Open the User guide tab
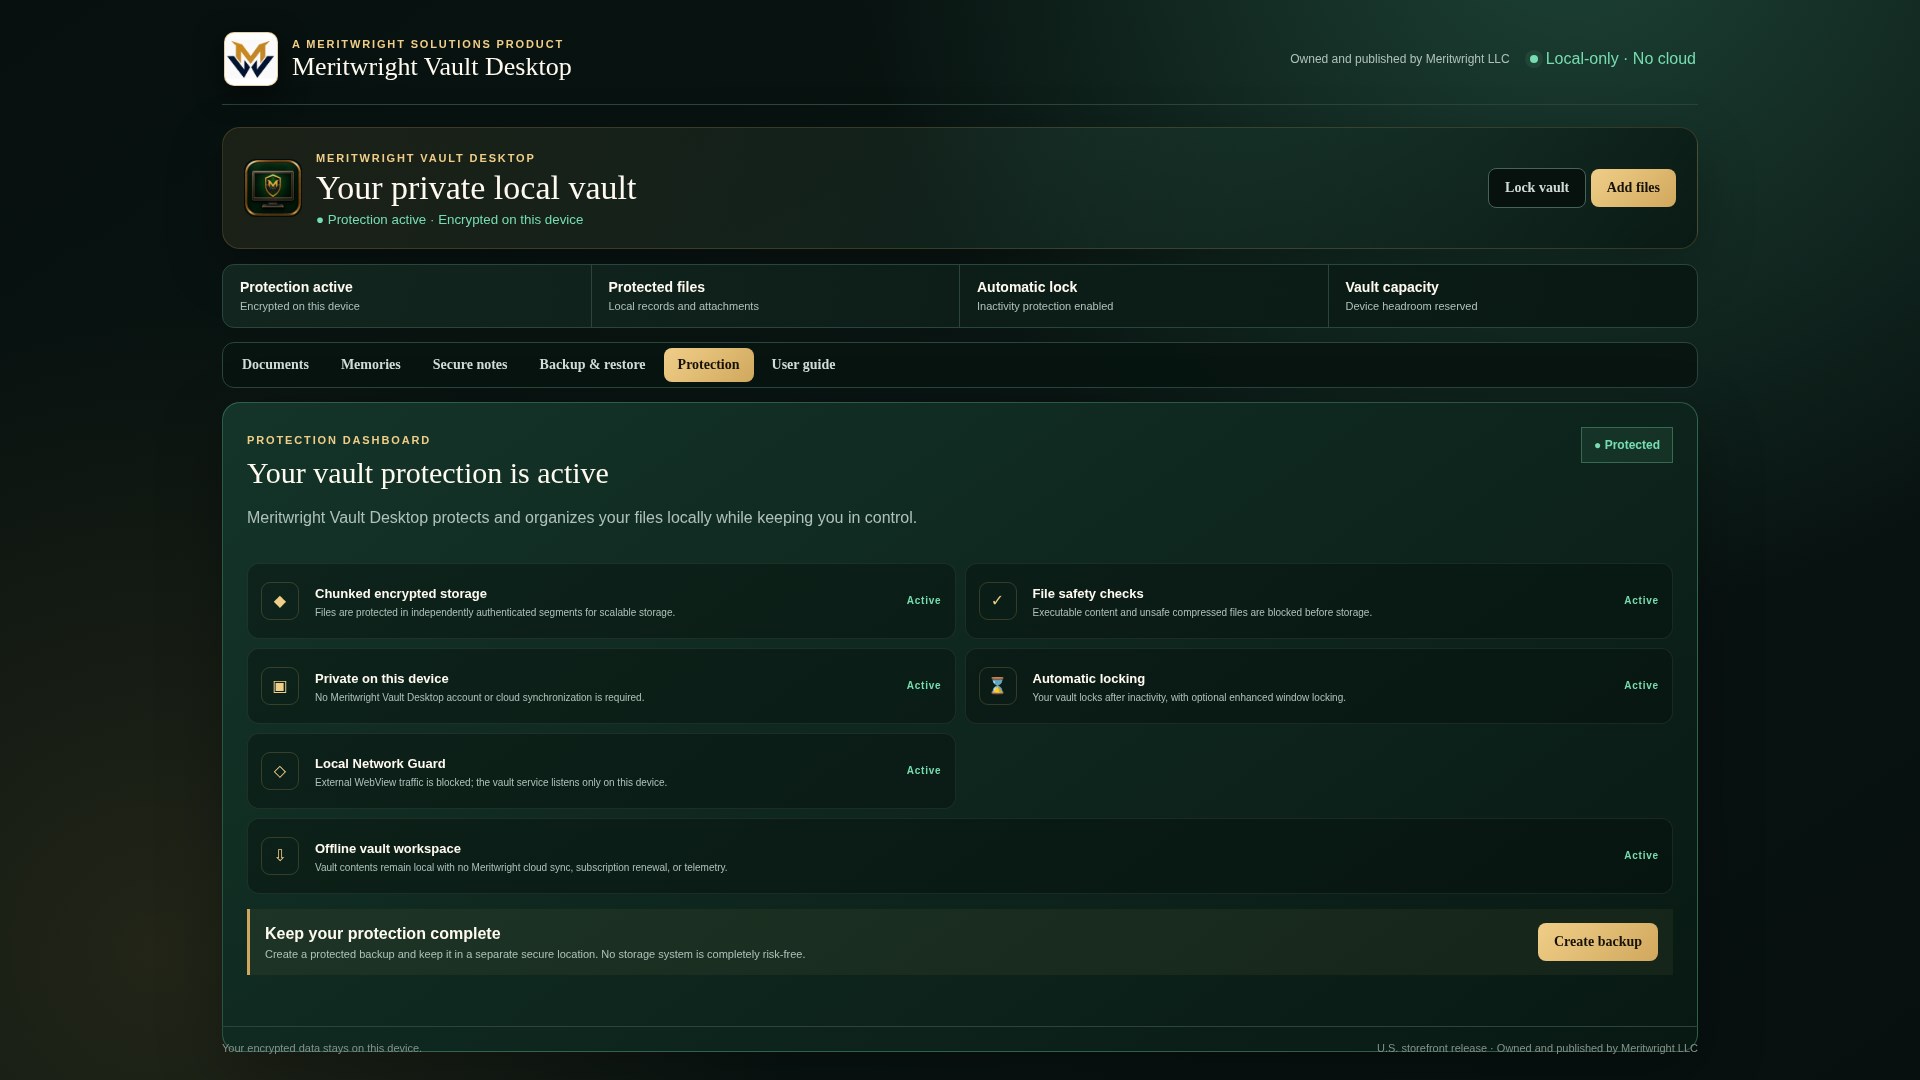 coord(804,365)
